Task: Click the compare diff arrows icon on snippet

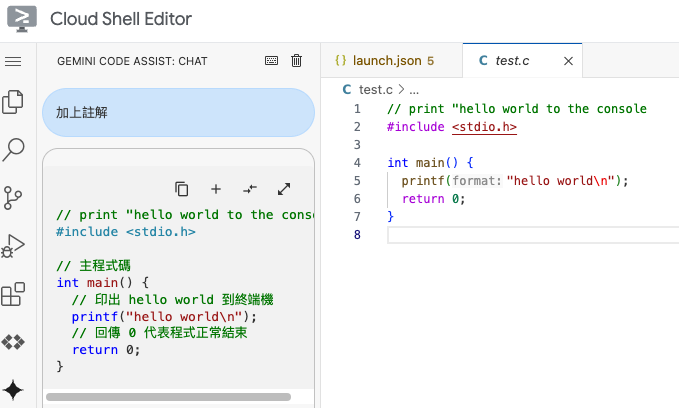Action: pyautogui.click(x=250, y=189)
